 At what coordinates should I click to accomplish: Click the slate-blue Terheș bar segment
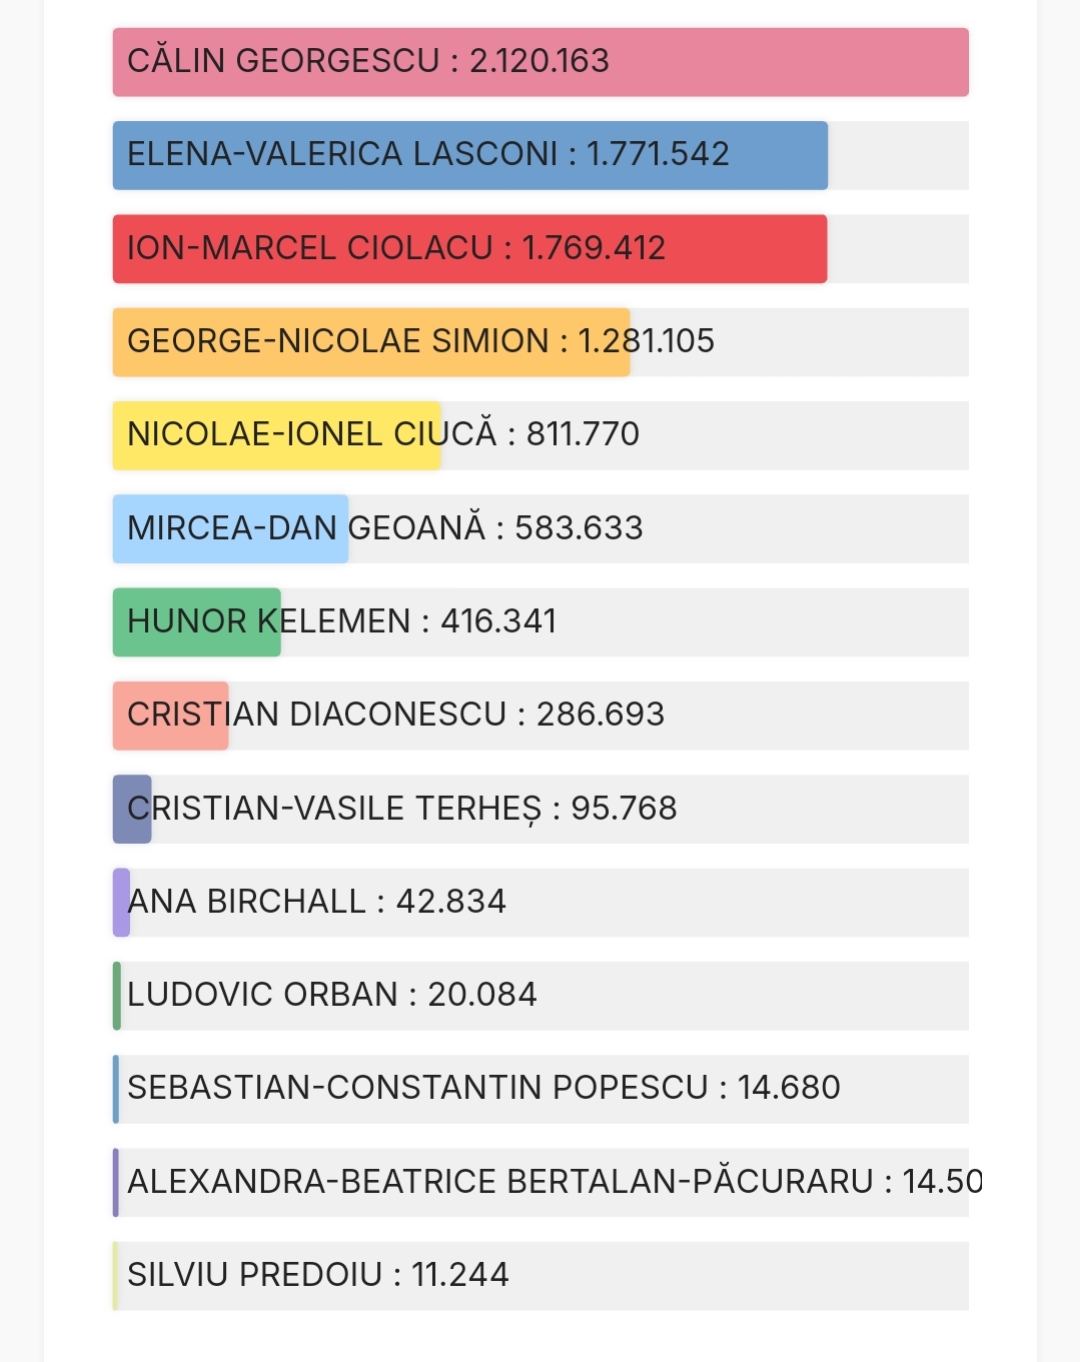click(x=132, y=809)
